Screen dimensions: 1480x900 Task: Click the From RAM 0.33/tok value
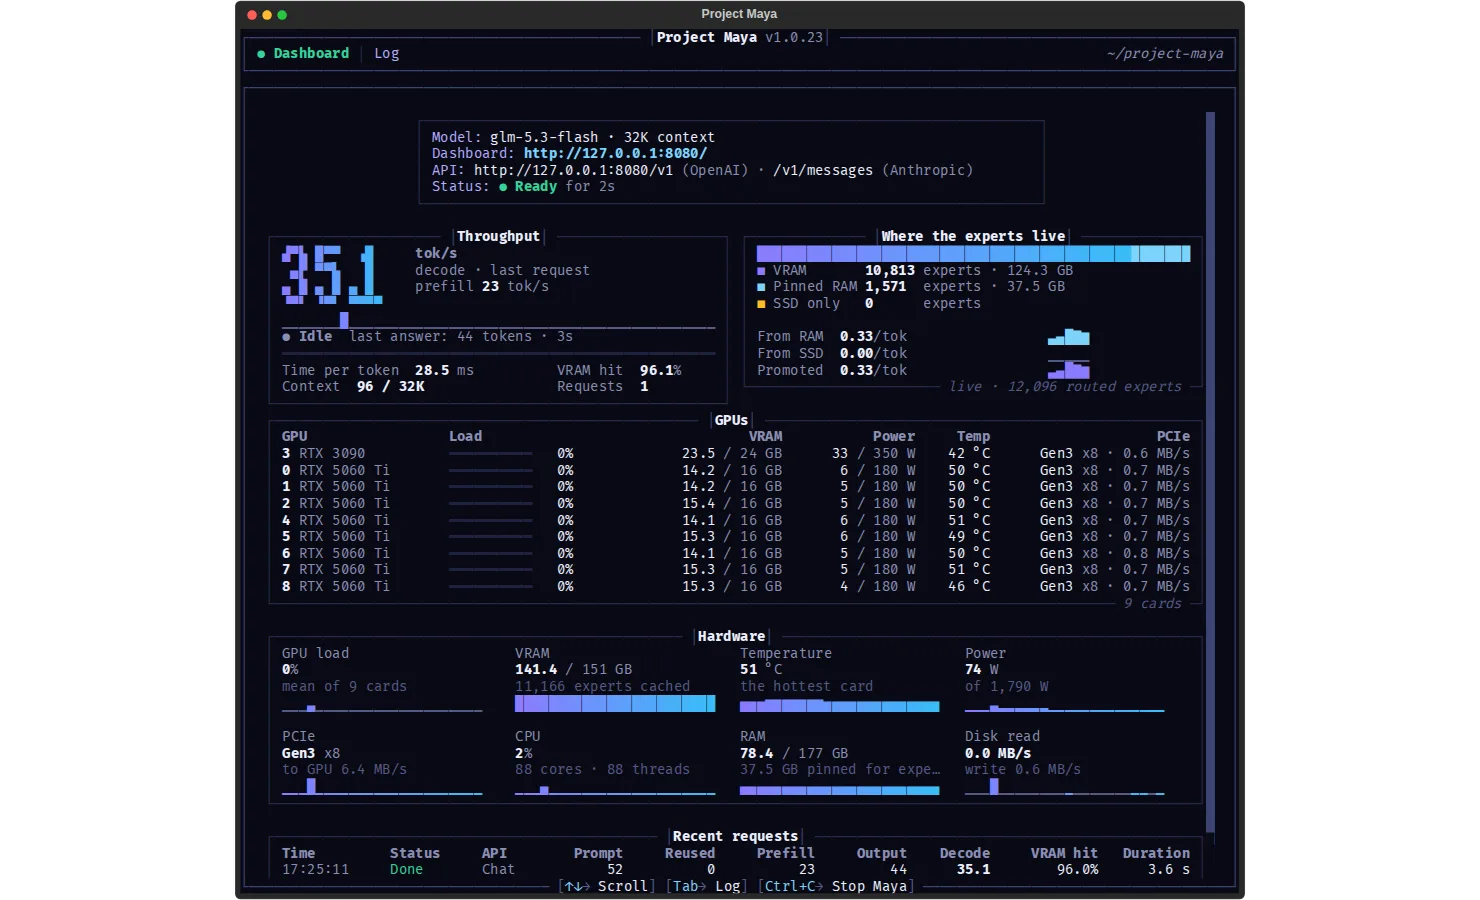873,336
